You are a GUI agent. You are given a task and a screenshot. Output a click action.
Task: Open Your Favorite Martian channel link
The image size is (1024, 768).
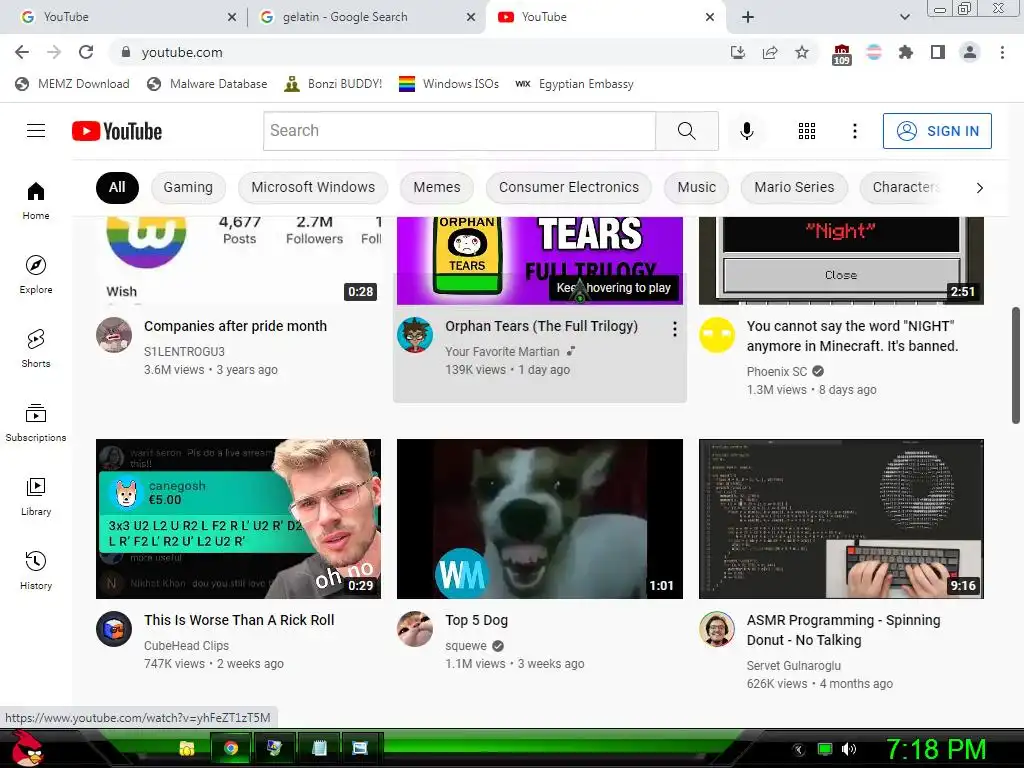502,351
